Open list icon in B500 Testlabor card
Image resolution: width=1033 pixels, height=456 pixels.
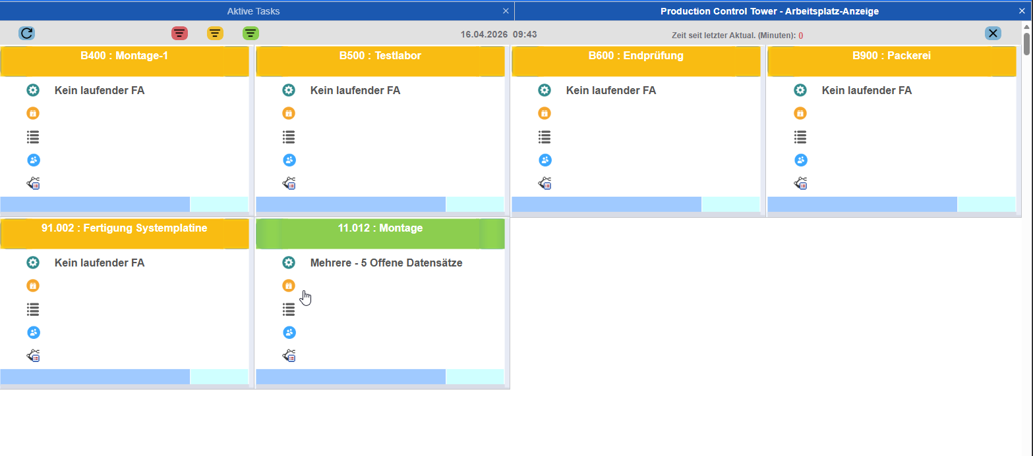(289, 137)
